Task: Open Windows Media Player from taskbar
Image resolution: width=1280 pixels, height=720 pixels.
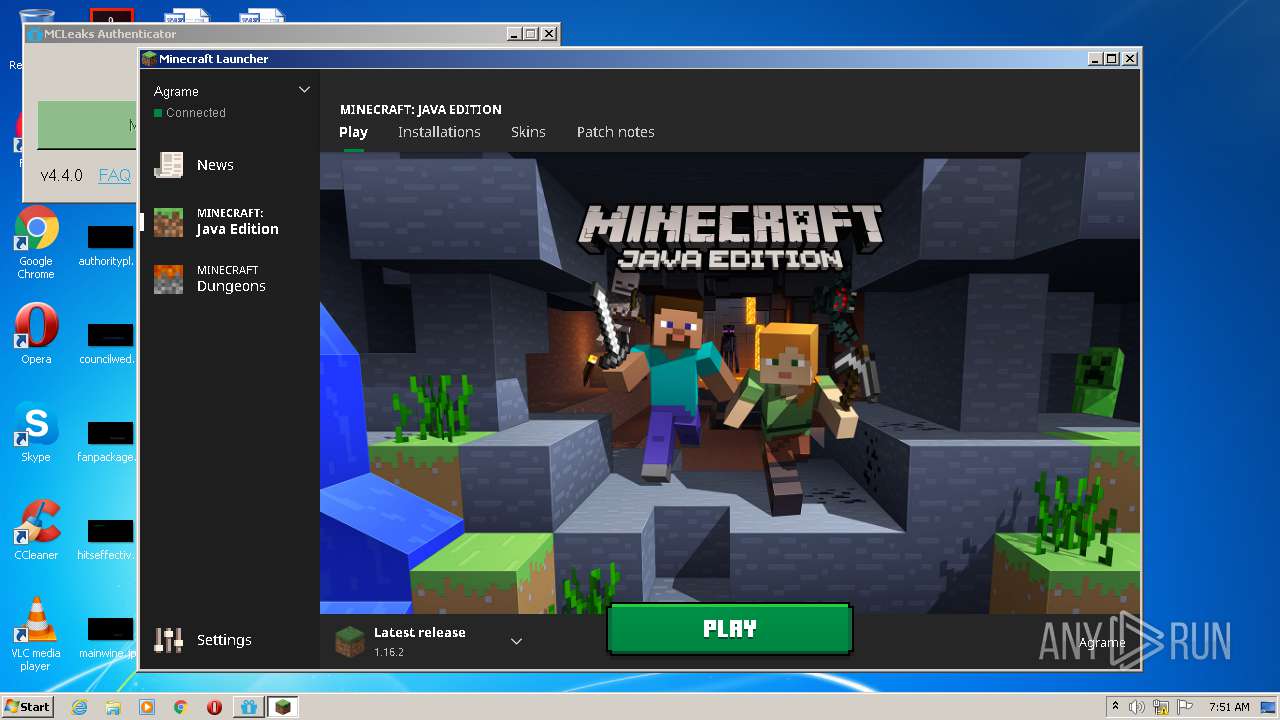Action: click(x=147, y=707)
